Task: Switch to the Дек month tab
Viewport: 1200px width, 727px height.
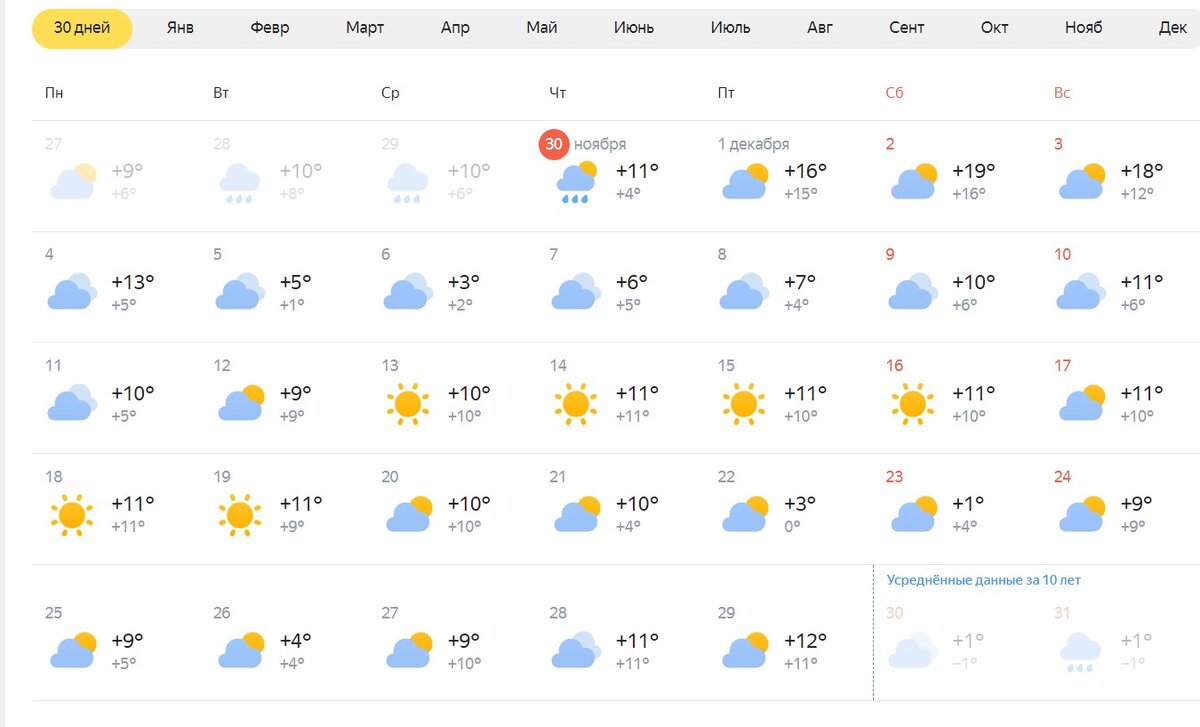Action: (x=1173, y=28)
